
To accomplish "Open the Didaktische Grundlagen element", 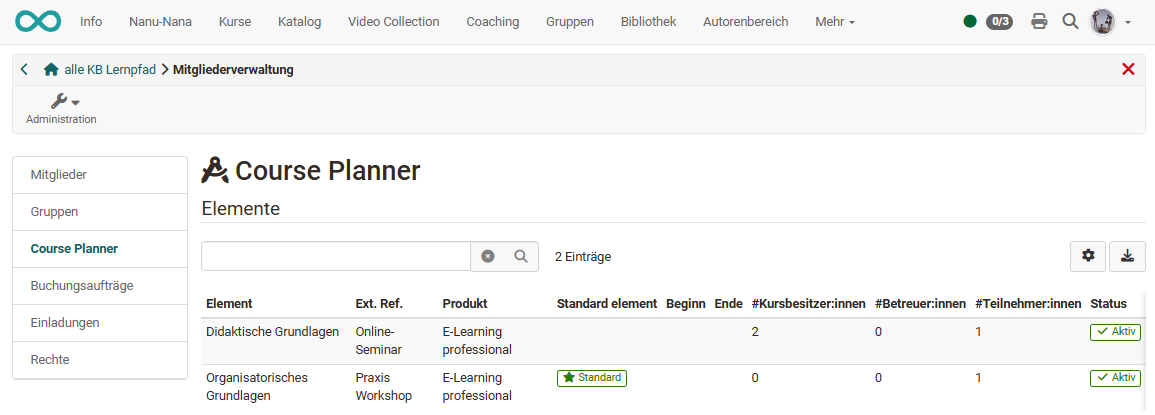I will pos(273,331).
